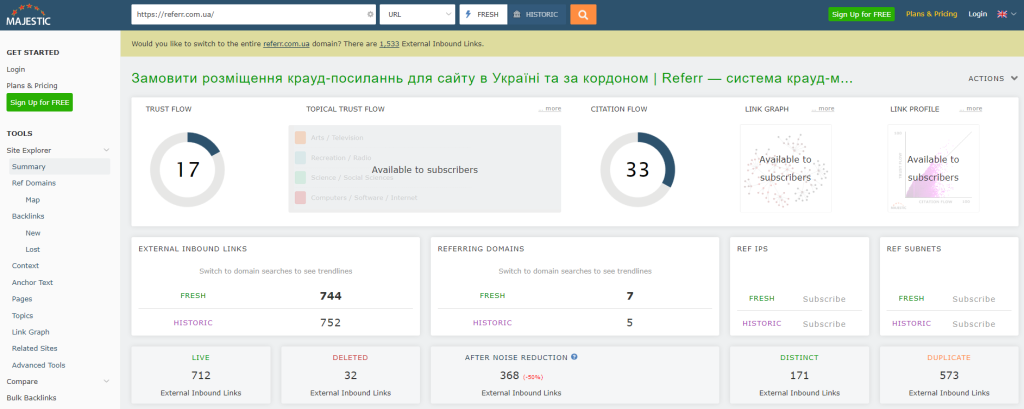Select Anchor Text in the sidebar
1024x409 pixels.
(32, 282)
